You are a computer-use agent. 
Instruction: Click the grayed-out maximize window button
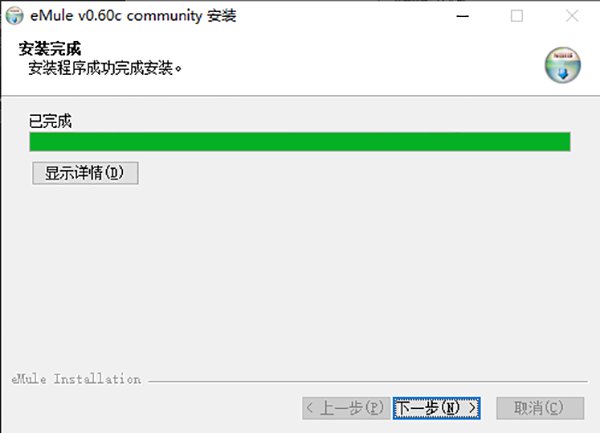tap(517, 16)
